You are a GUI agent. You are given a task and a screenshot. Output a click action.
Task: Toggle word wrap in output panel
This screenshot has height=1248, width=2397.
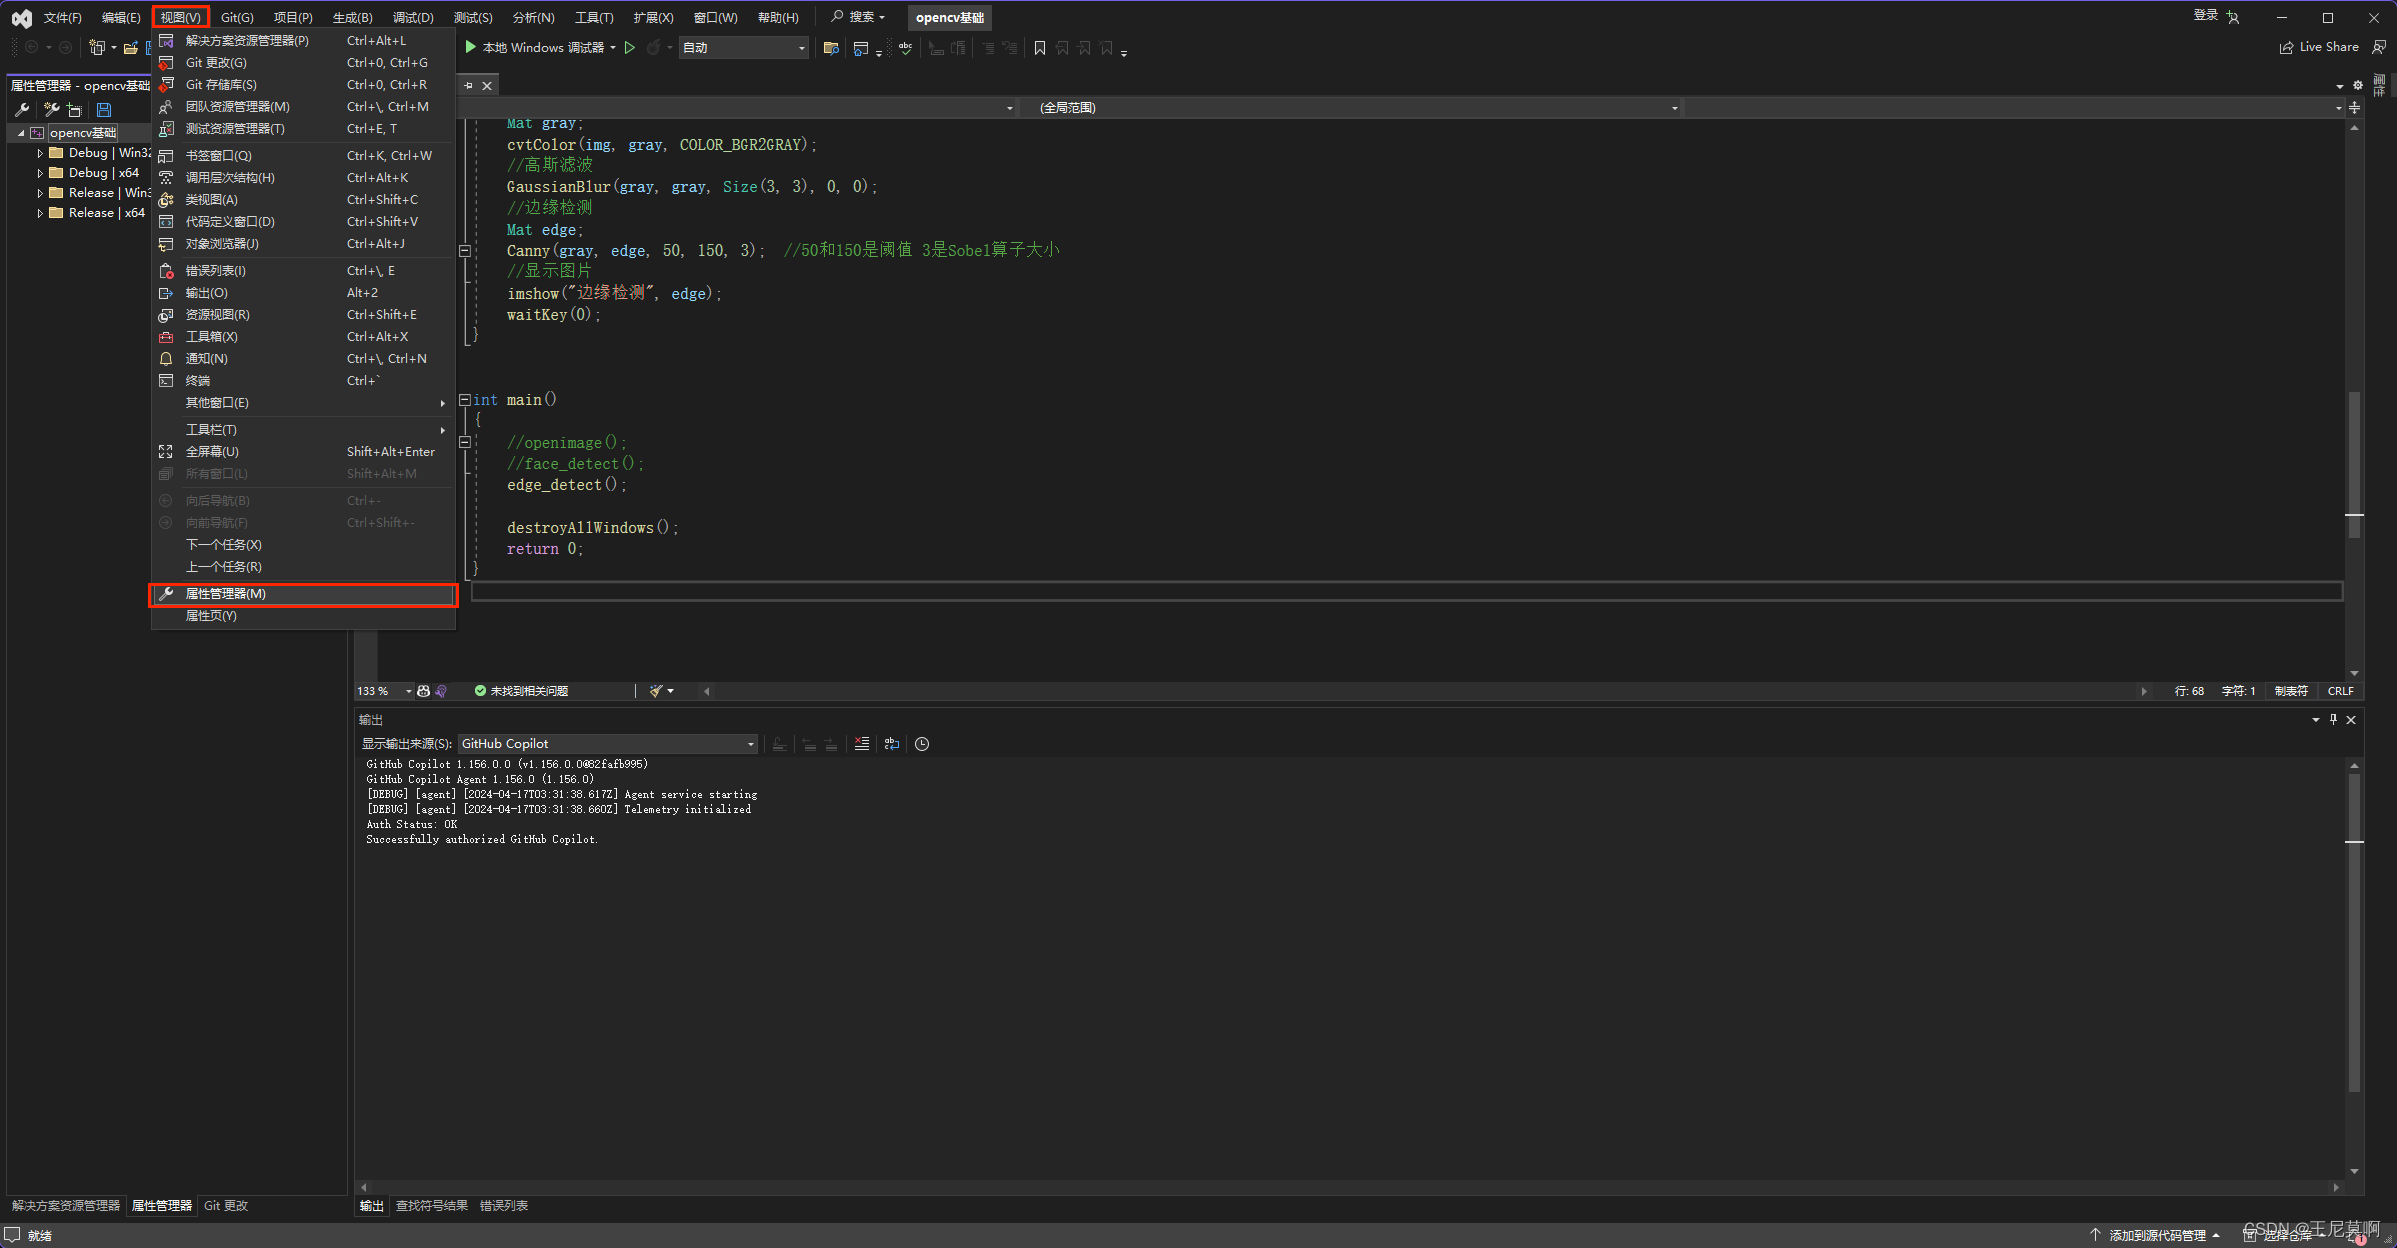click(x=892, y=744)
